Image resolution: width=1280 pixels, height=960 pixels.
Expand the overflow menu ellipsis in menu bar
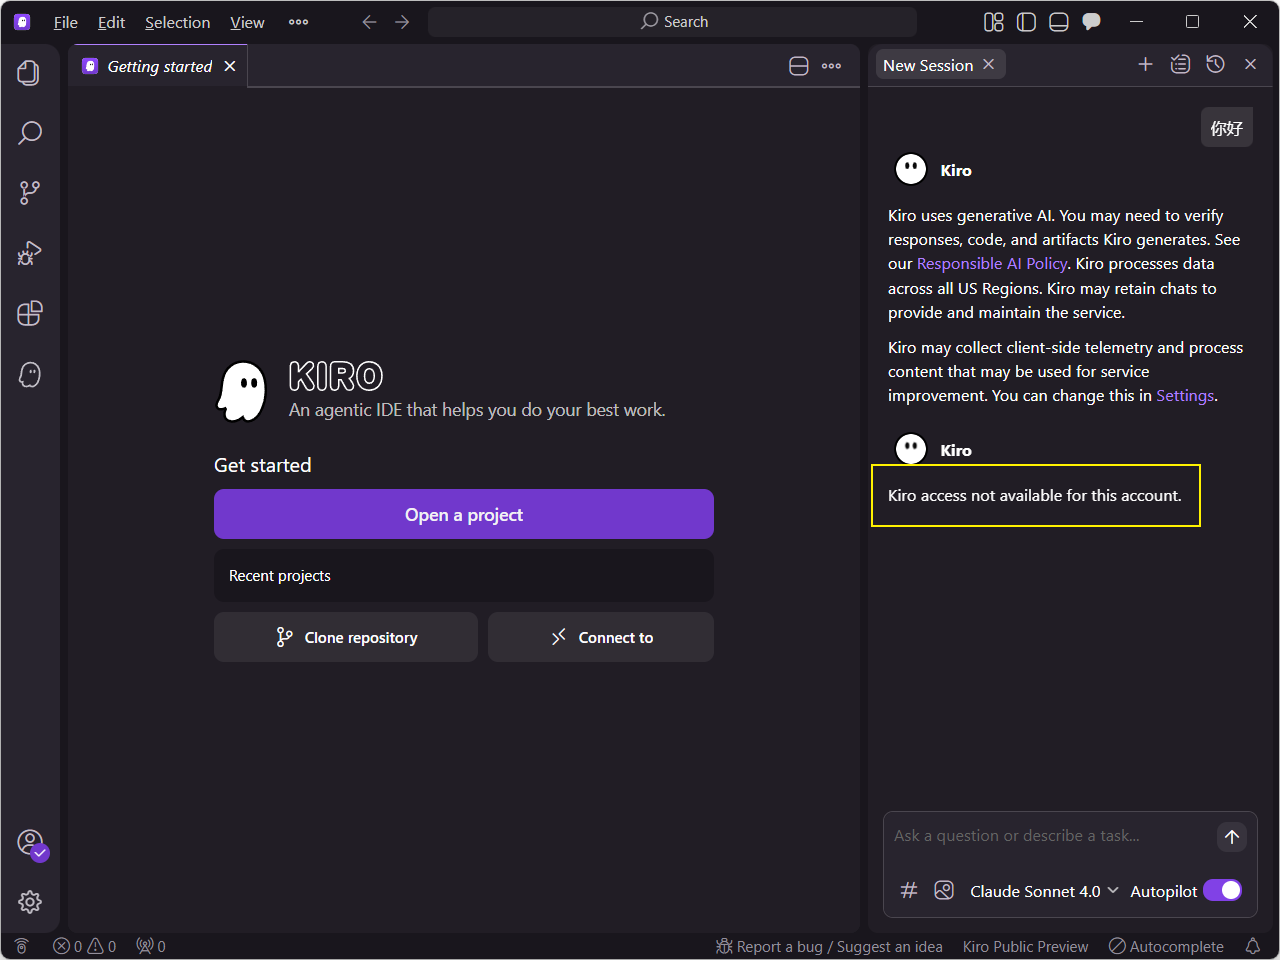(x=298, y=22)
